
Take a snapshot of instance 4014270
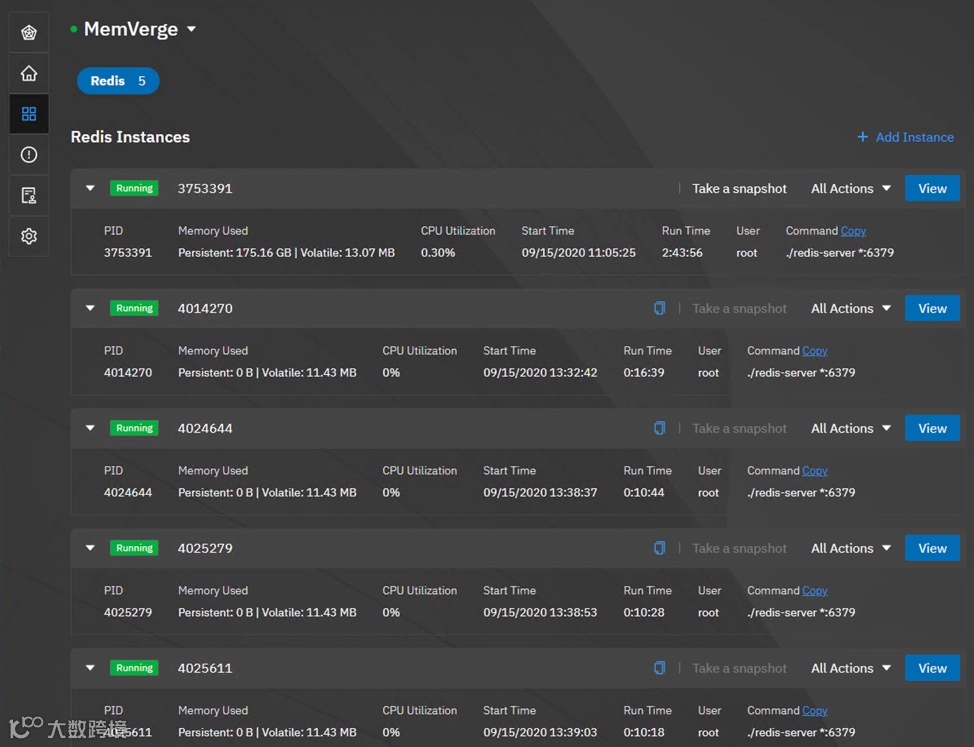tap(739, 308)
